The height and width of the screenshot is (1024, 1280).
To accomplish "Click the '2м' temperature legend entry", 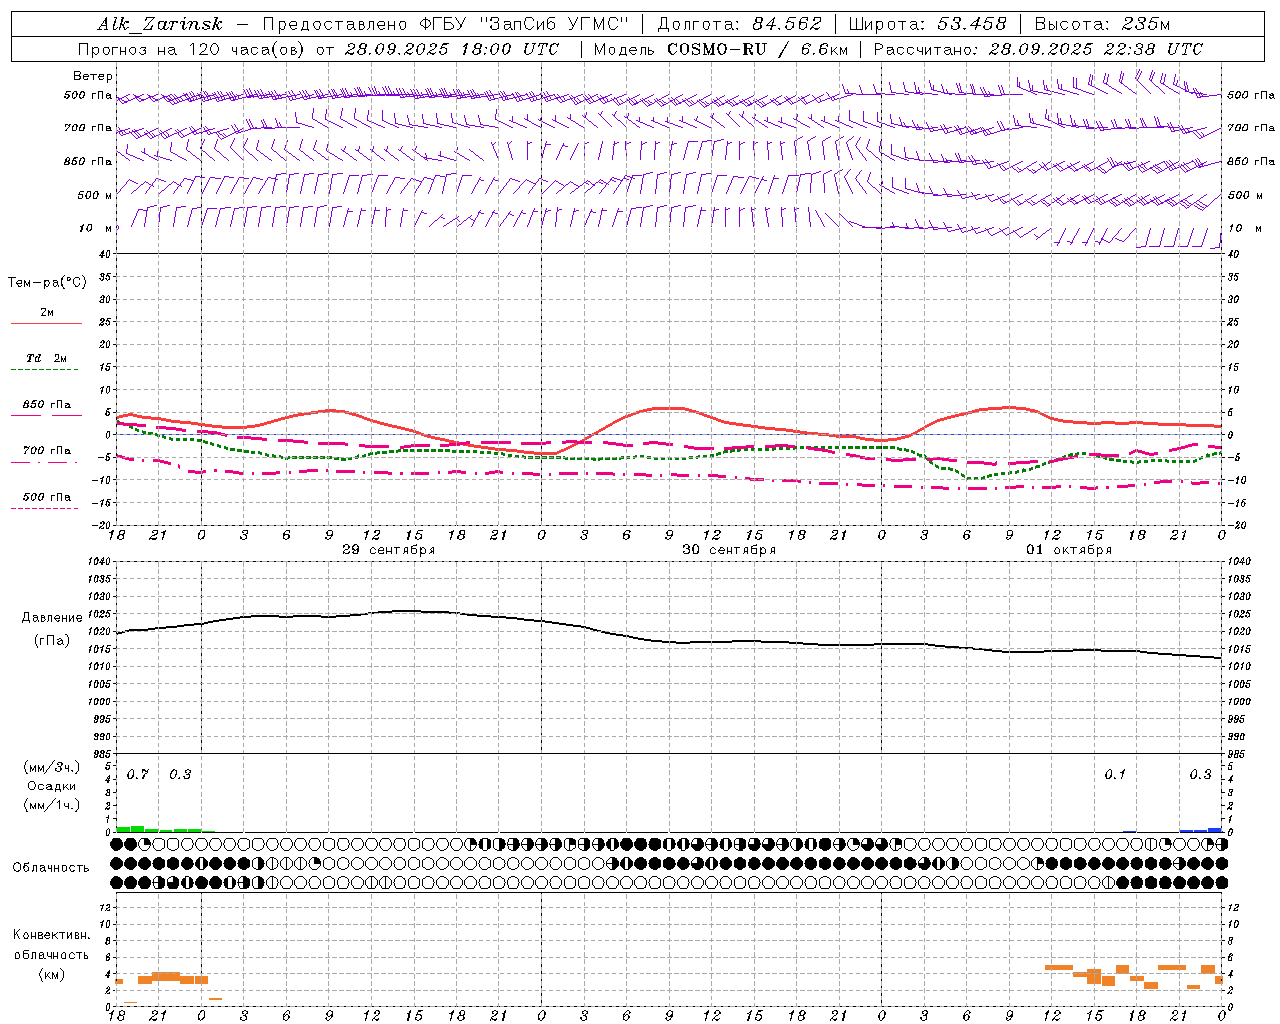I will [47, 313].
